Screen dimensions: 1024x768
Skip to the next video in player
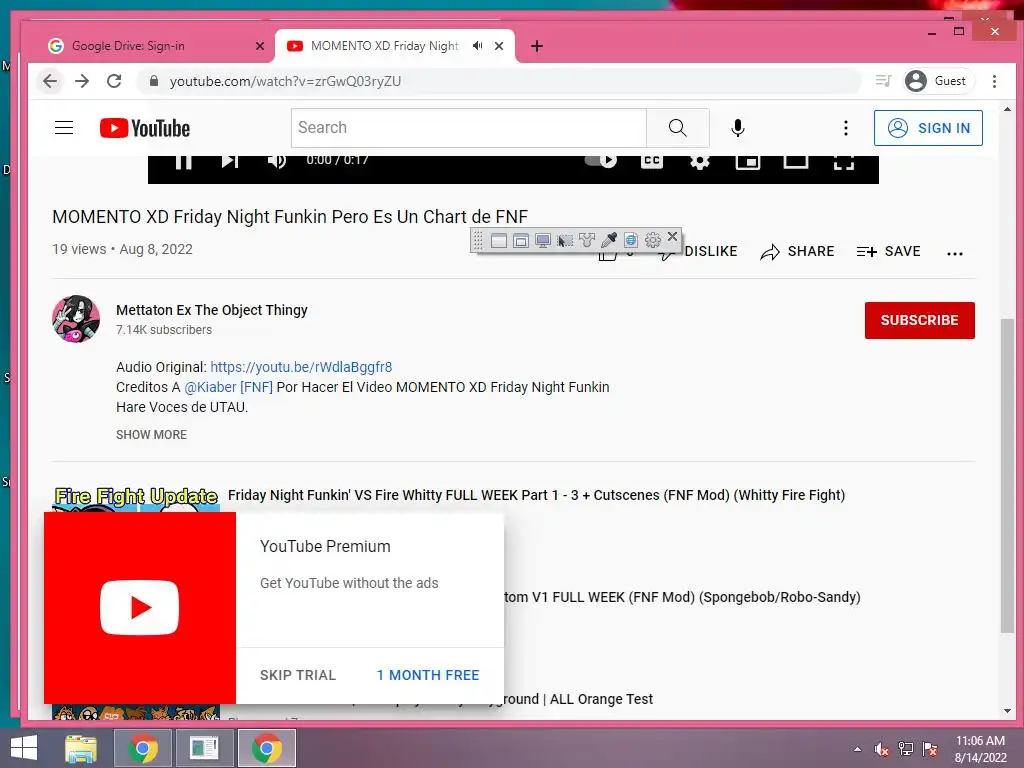[x=230, y=161]
